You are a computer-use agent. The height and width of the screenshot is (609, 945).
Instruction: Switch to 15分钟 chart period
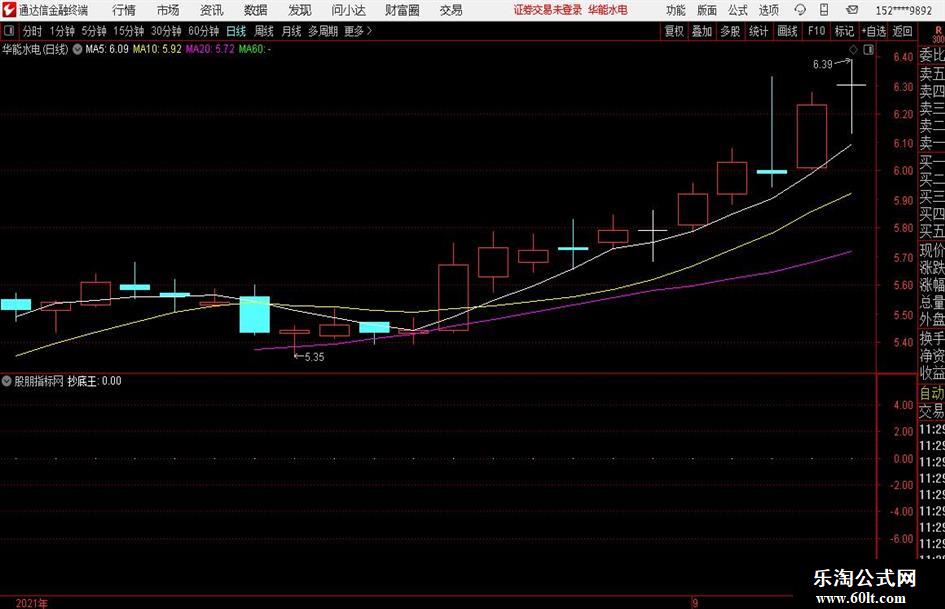[128, 31]
